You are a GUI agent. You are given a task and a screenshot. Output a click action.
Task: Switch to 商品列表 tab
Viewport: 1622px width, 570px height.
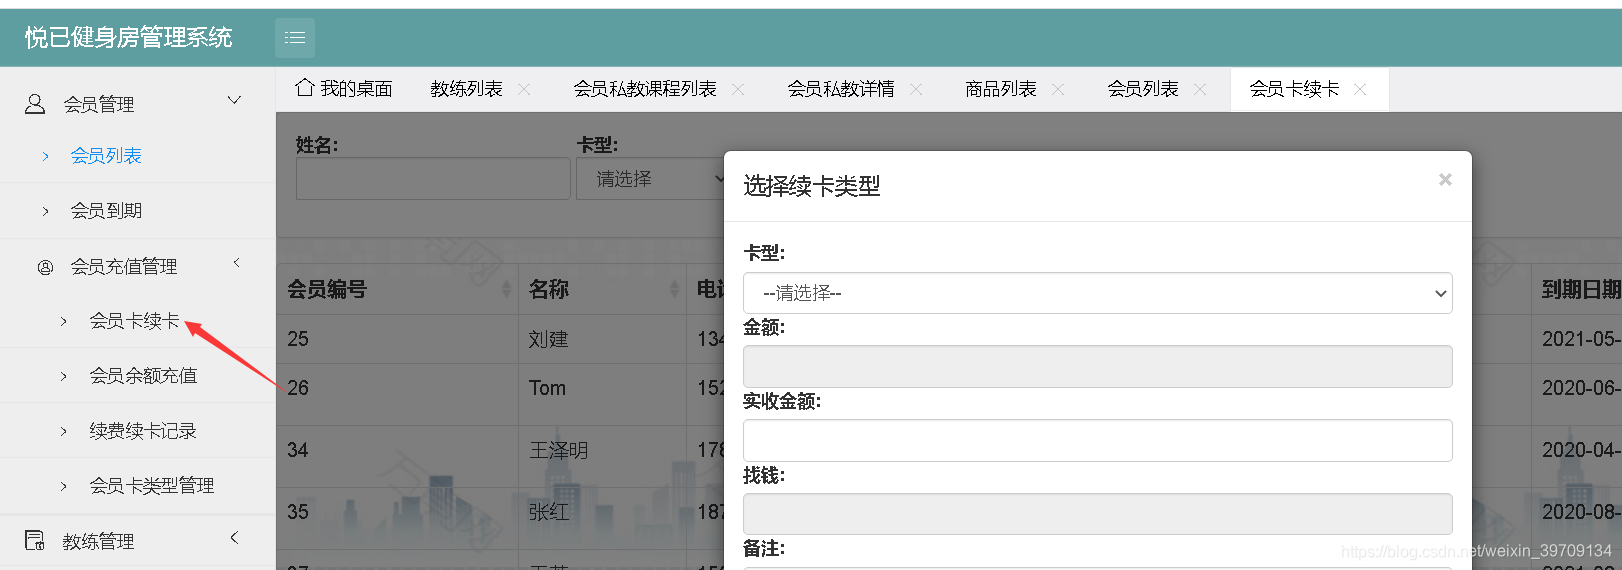1001,89
